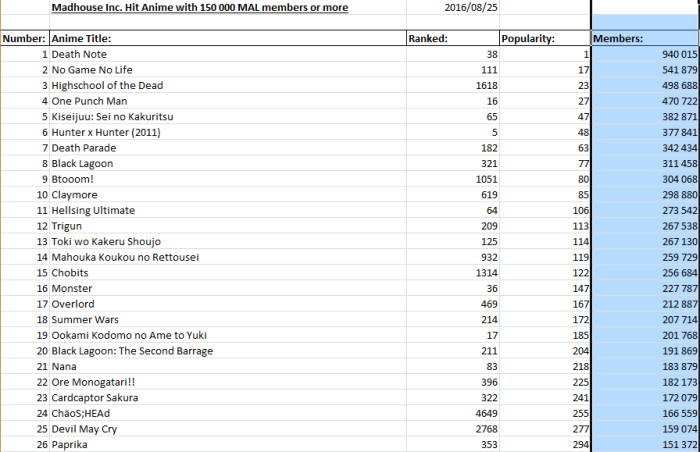
Task: Click 'Kiseijuu: Sei no Kakuritsu' cell
Action: click(228, 117)
